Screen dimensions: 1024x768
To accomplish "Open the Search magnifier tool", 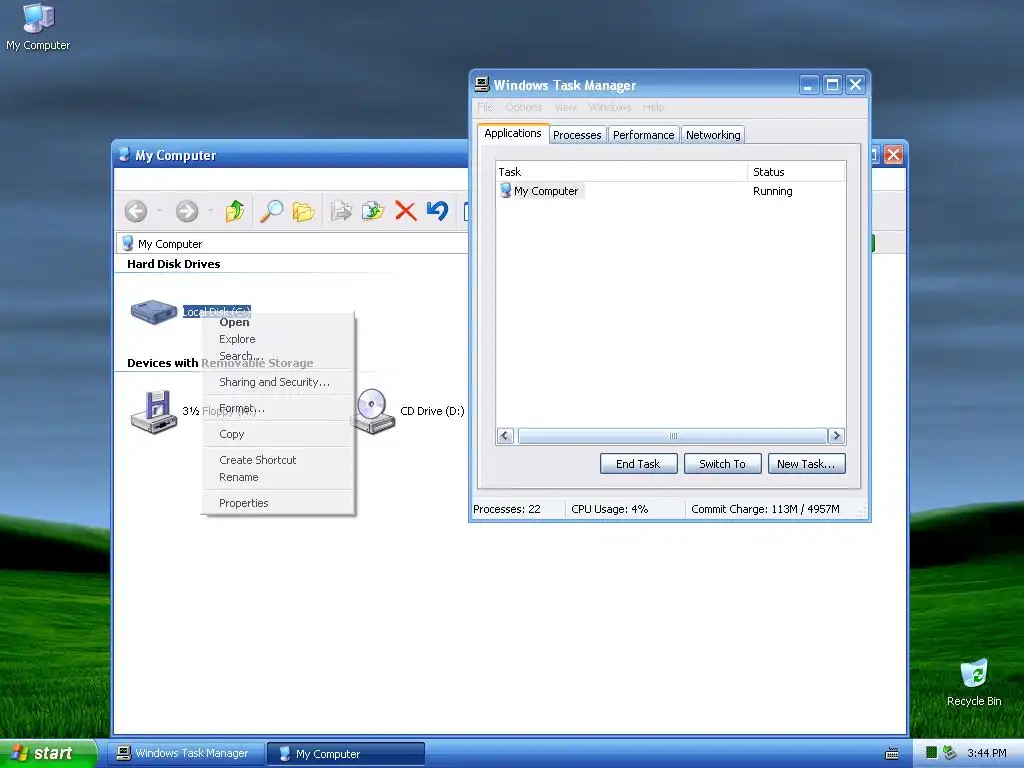I will [x=271, y=211].
